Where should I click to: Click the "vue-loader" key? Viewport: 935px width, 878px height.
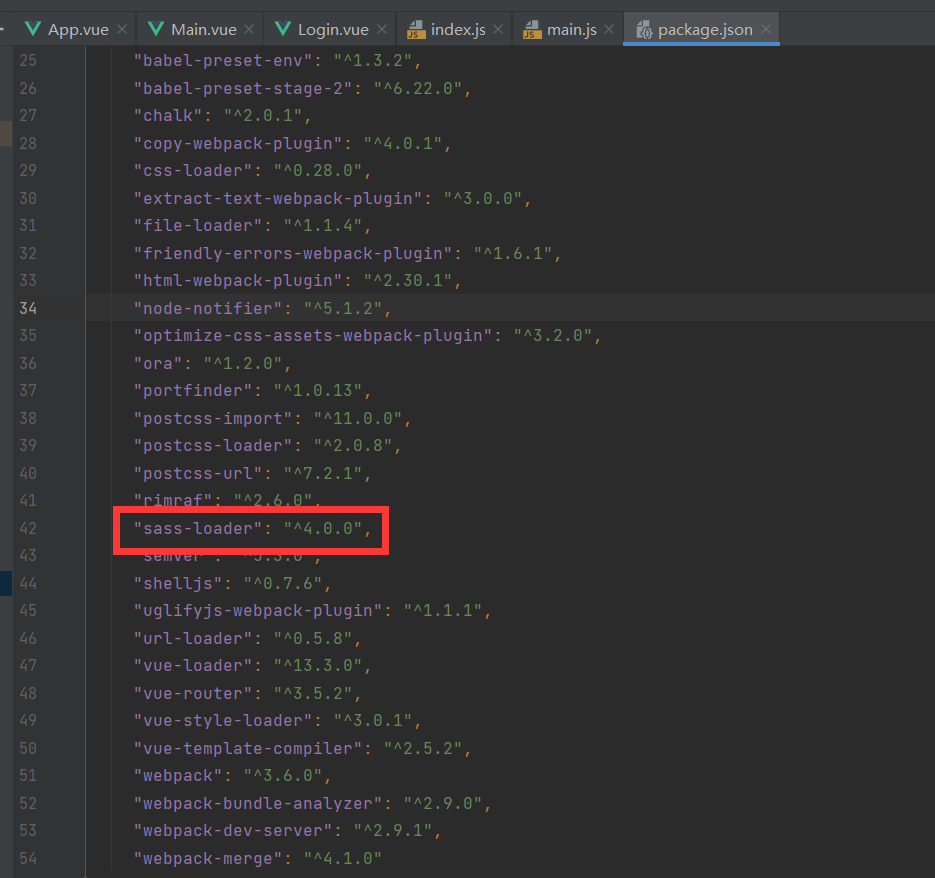(x=193, y=666)
